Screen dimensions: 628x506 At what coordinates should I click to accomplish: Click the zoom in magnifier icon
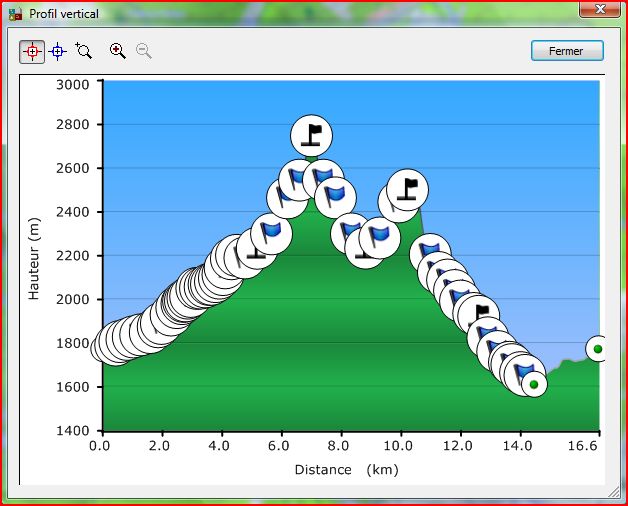click(118, 51)
